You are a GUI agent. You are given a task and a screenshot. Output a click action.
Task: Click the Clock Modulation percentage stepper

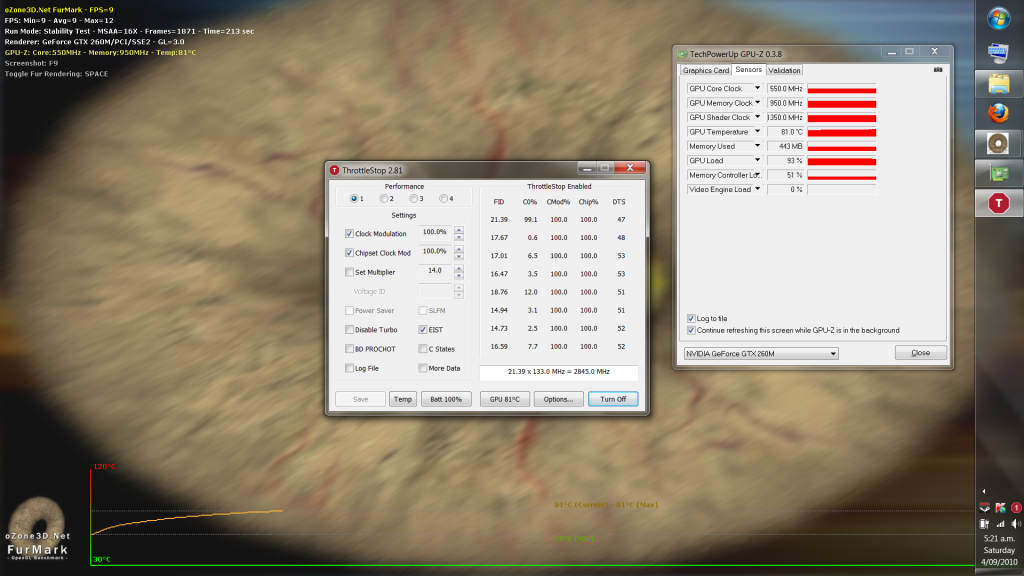pos(458,233)
